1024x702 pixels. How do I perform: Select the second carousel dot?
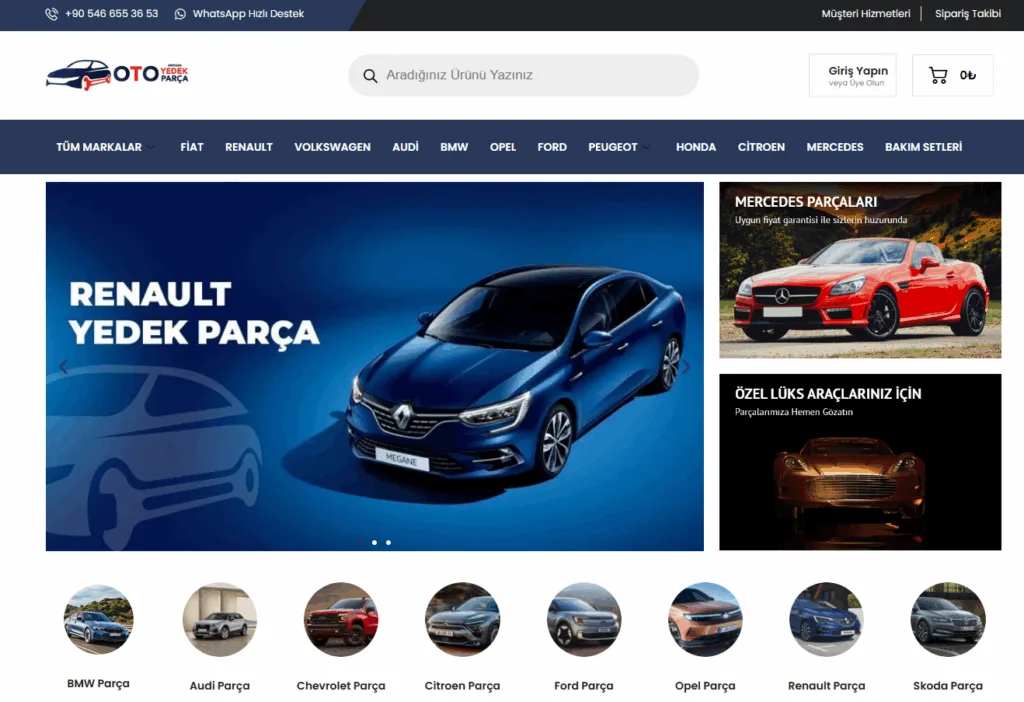coord(374,543)
